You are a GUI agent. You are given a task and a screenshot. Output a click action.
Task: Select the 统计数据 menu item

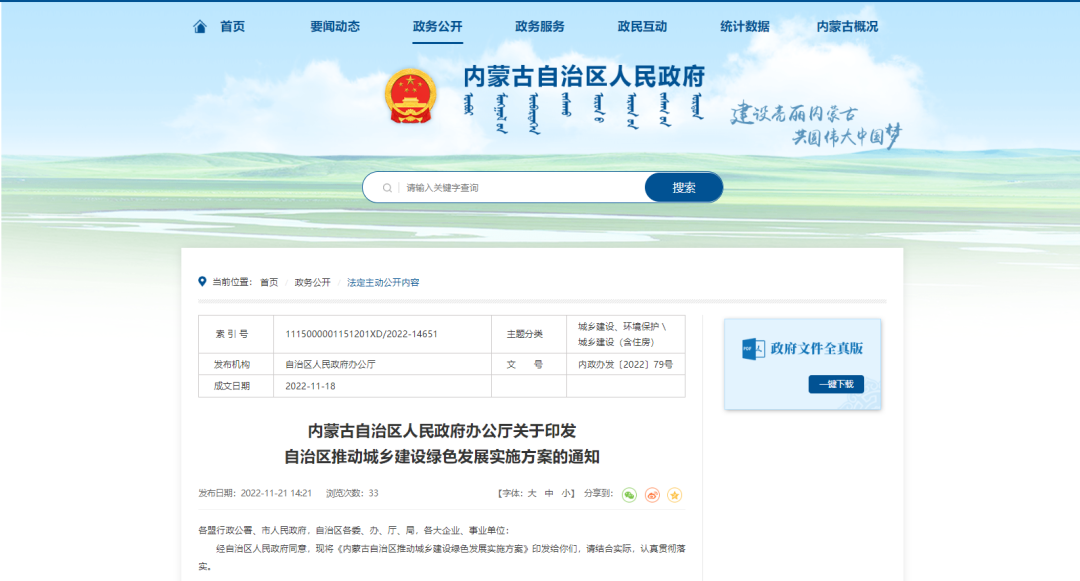pyautogui.click(x=743, y=26)
